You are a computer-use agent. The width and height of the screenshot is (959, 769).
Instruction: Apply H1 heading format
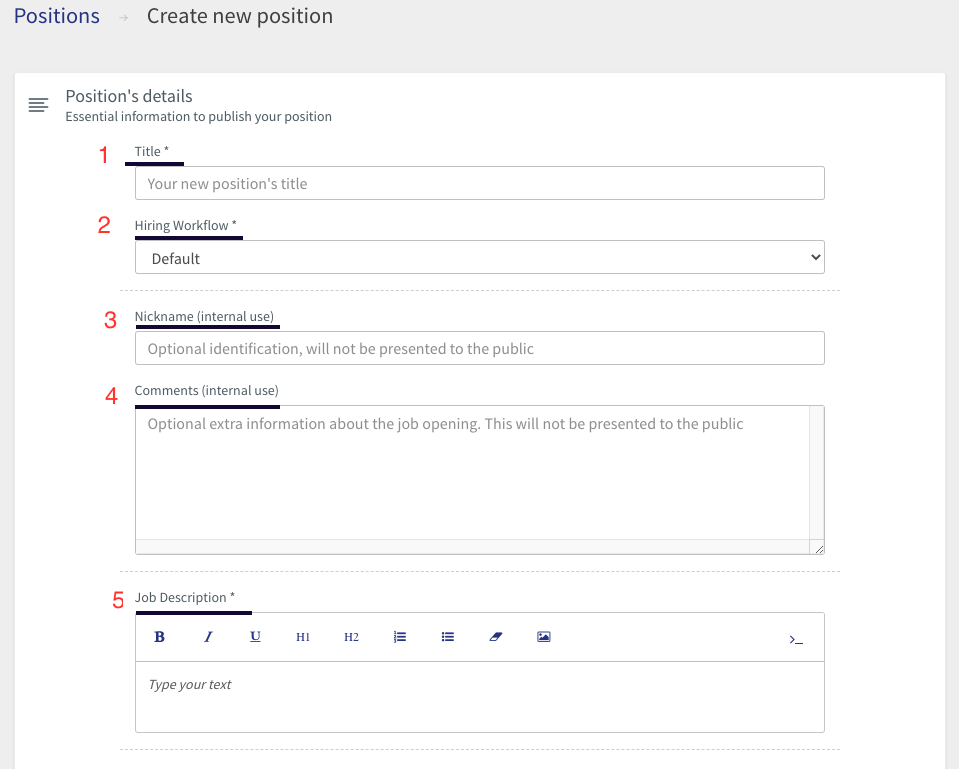coord(303,637)
